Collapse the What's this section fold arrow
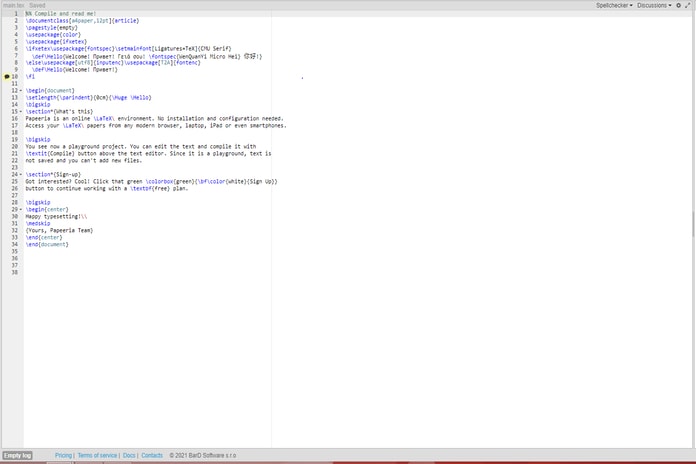 pyautogui.click(x=21, y=111)
